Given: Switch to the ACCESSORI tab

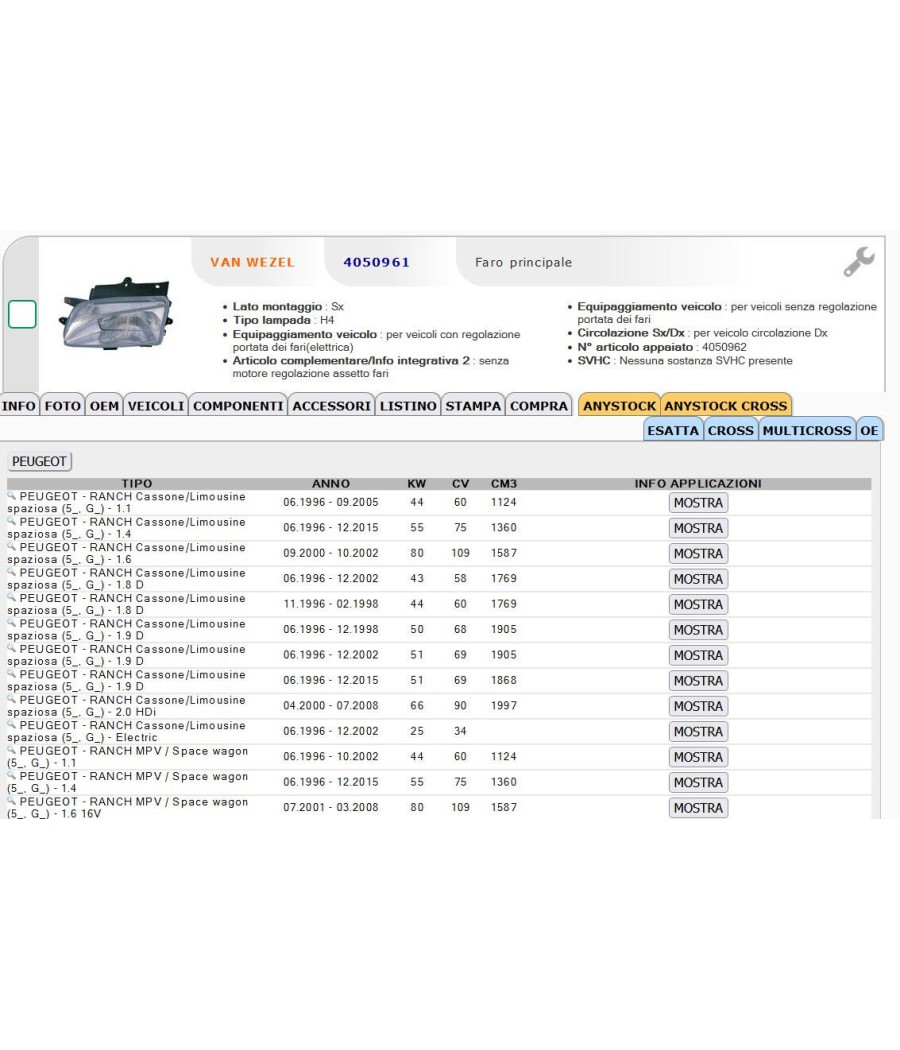Looking at the screenshot, I should (331, 406).
